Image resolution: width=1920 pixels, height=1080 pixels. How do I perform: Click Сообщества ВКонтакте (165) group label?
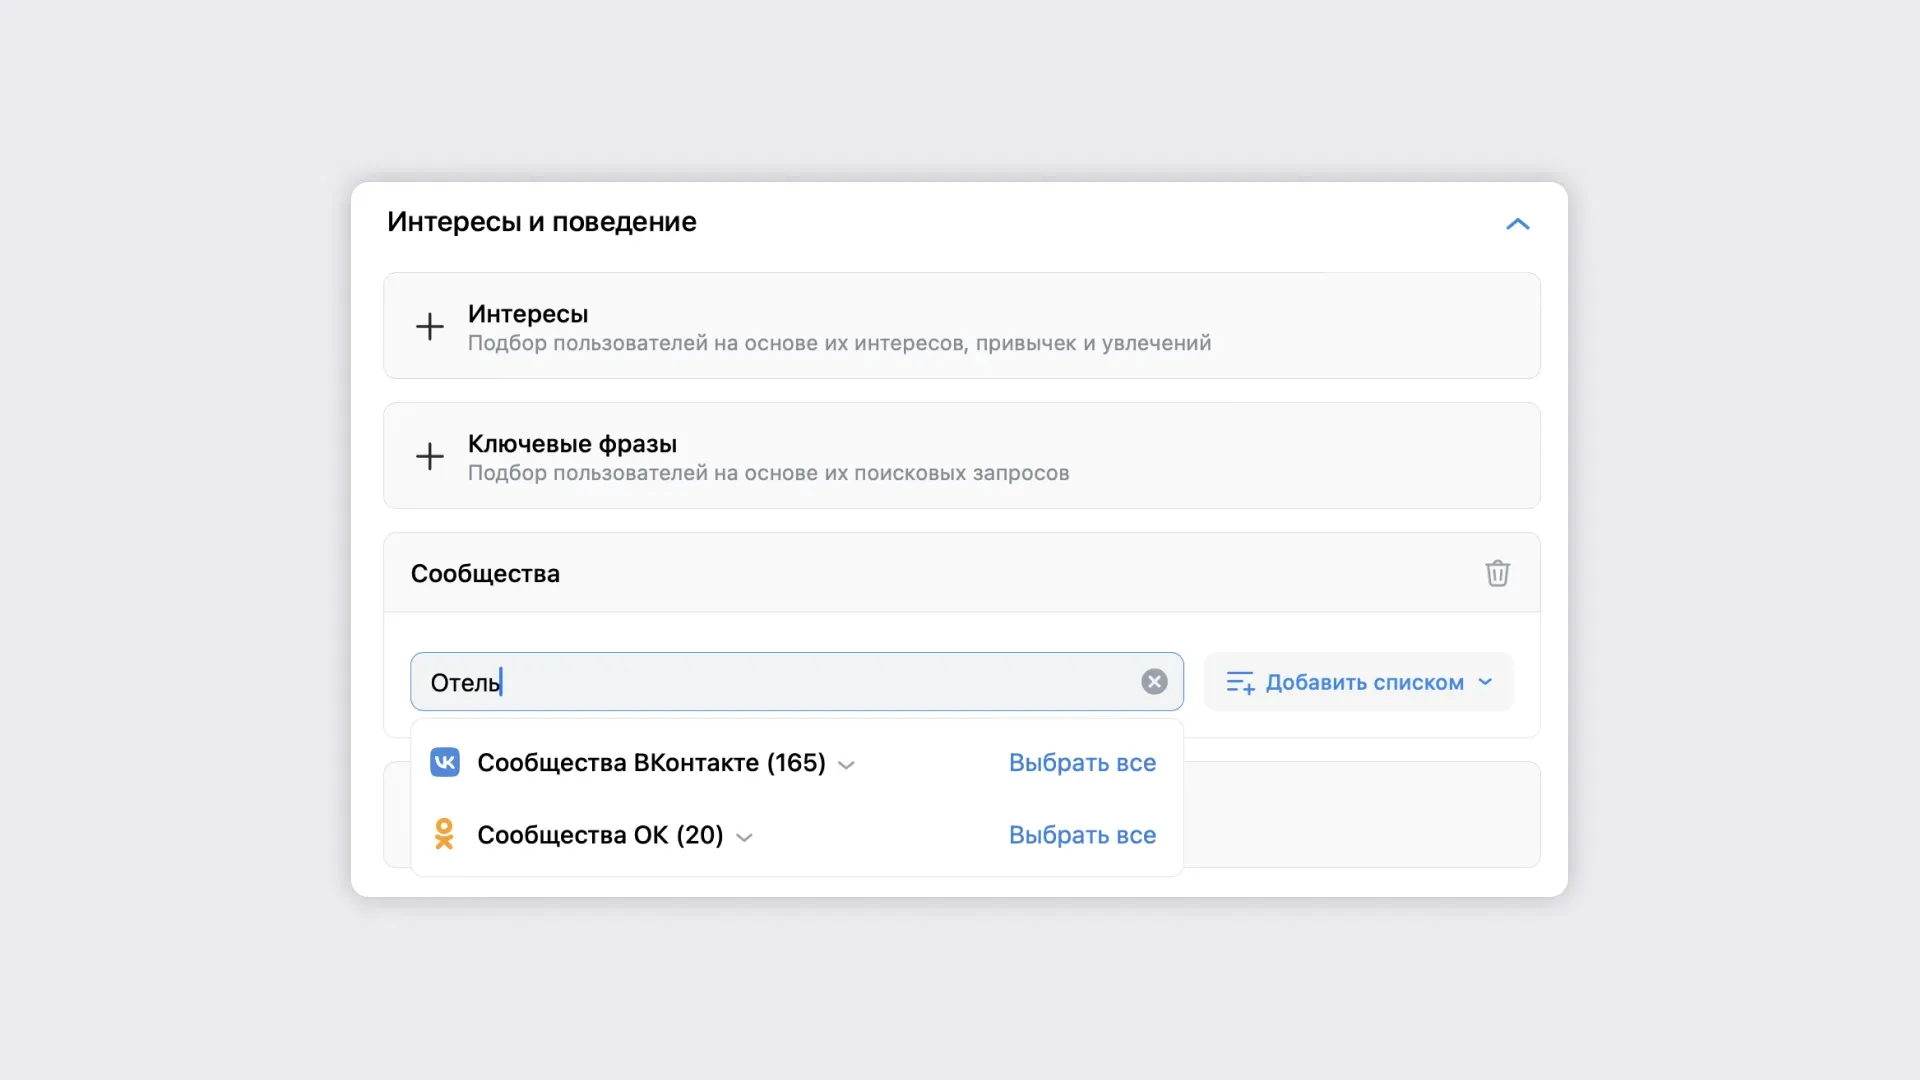(x=651, y=763)
